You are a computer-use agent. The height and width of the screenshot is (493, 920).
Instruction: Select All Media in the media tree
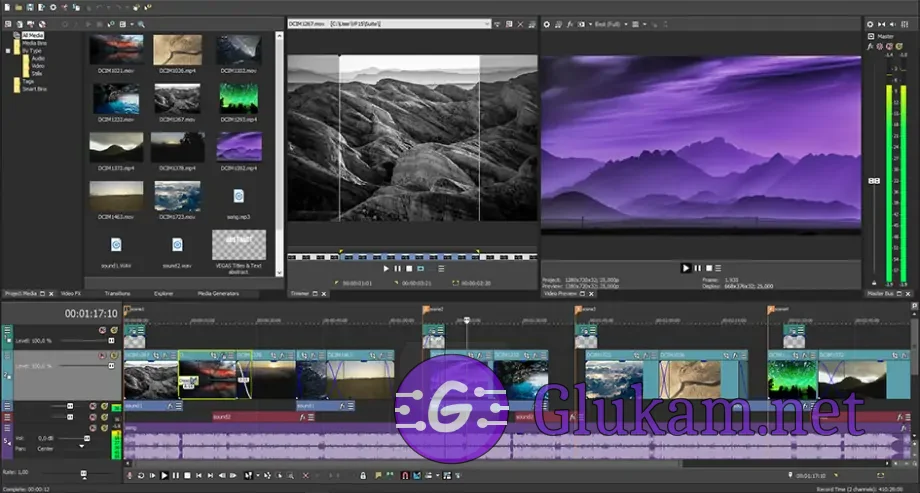click(33, 35)
